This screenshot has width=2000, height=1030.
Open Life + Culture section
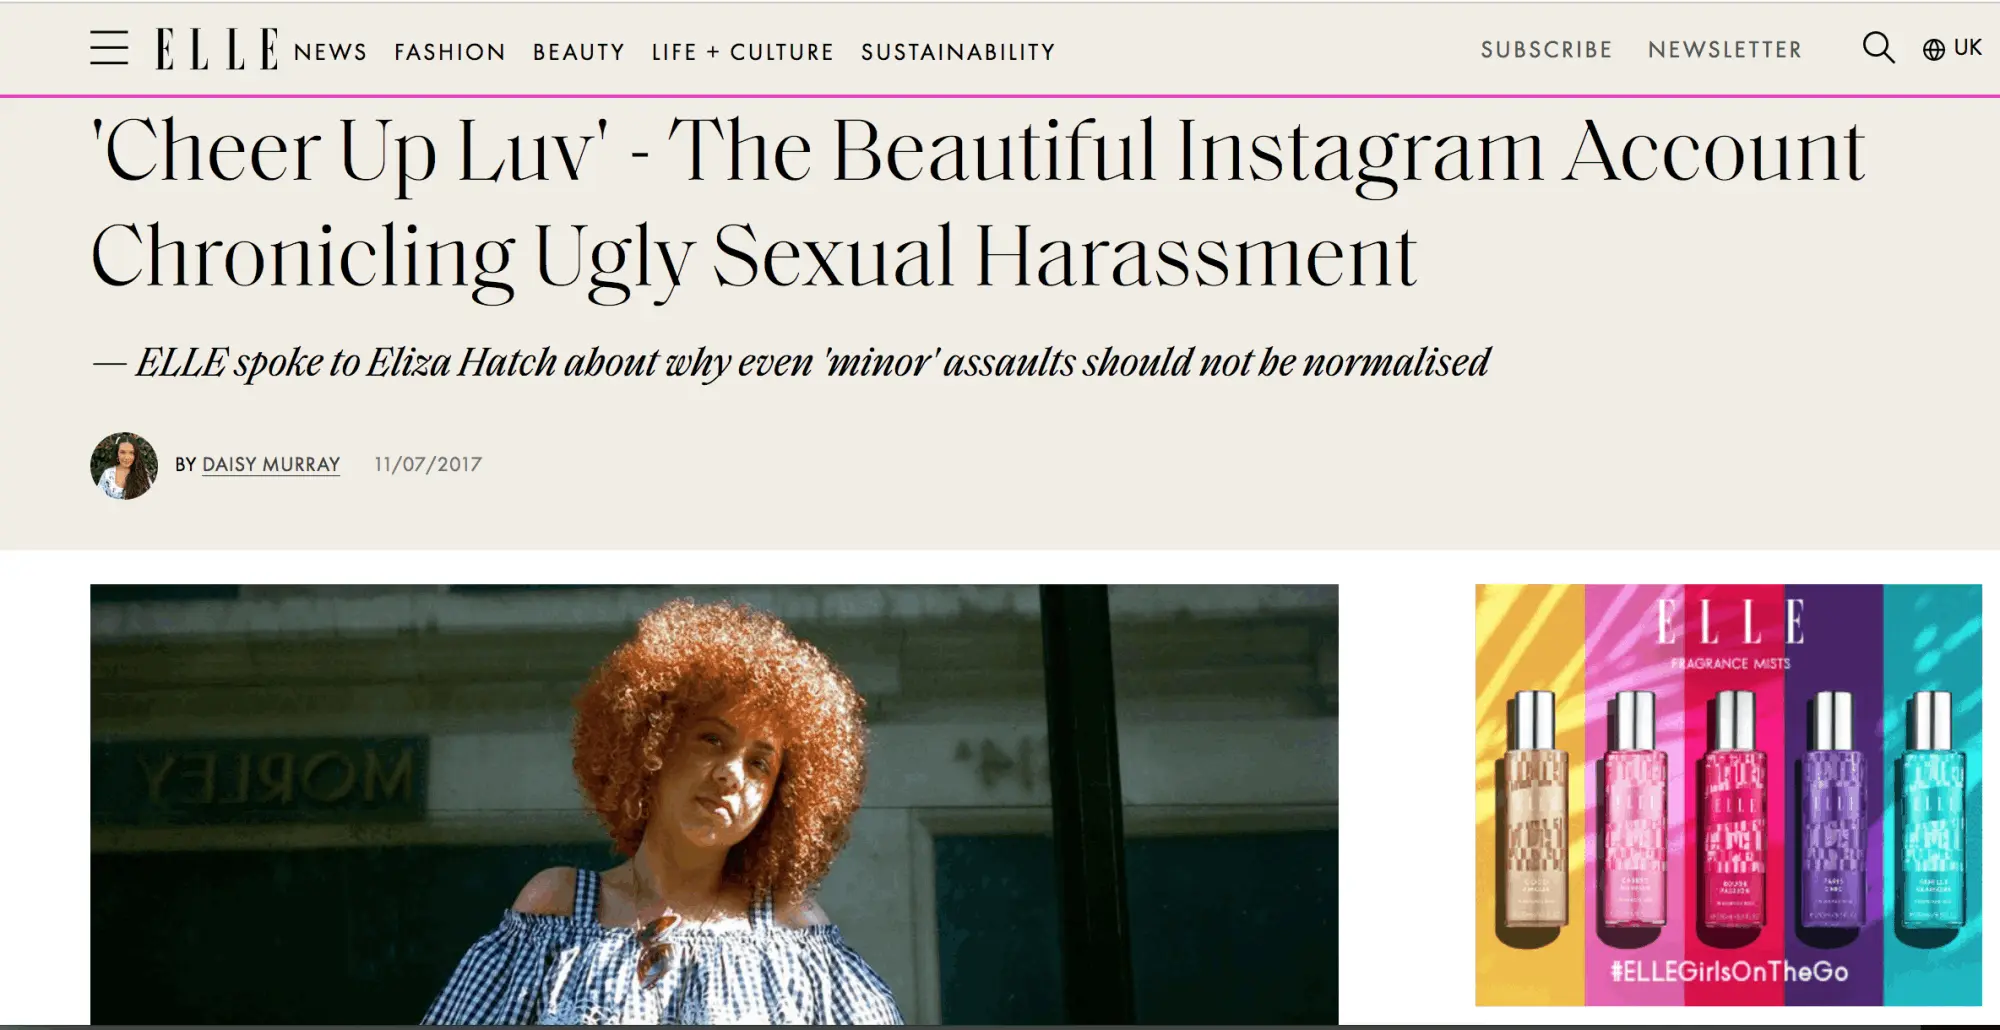click(x=742, y=52)
